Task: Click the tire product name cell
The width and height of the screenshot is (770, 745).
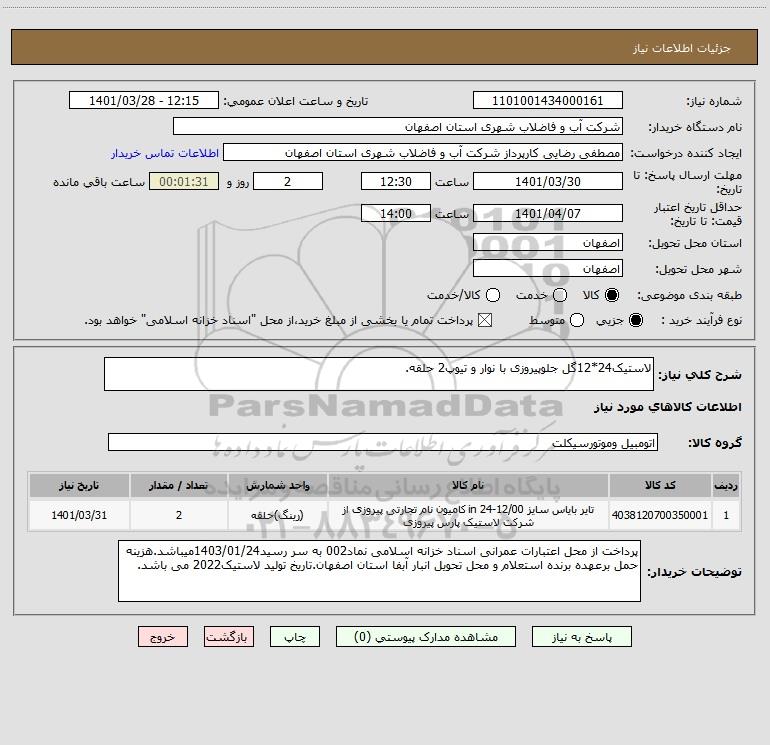Action: [x=468, y=516]
